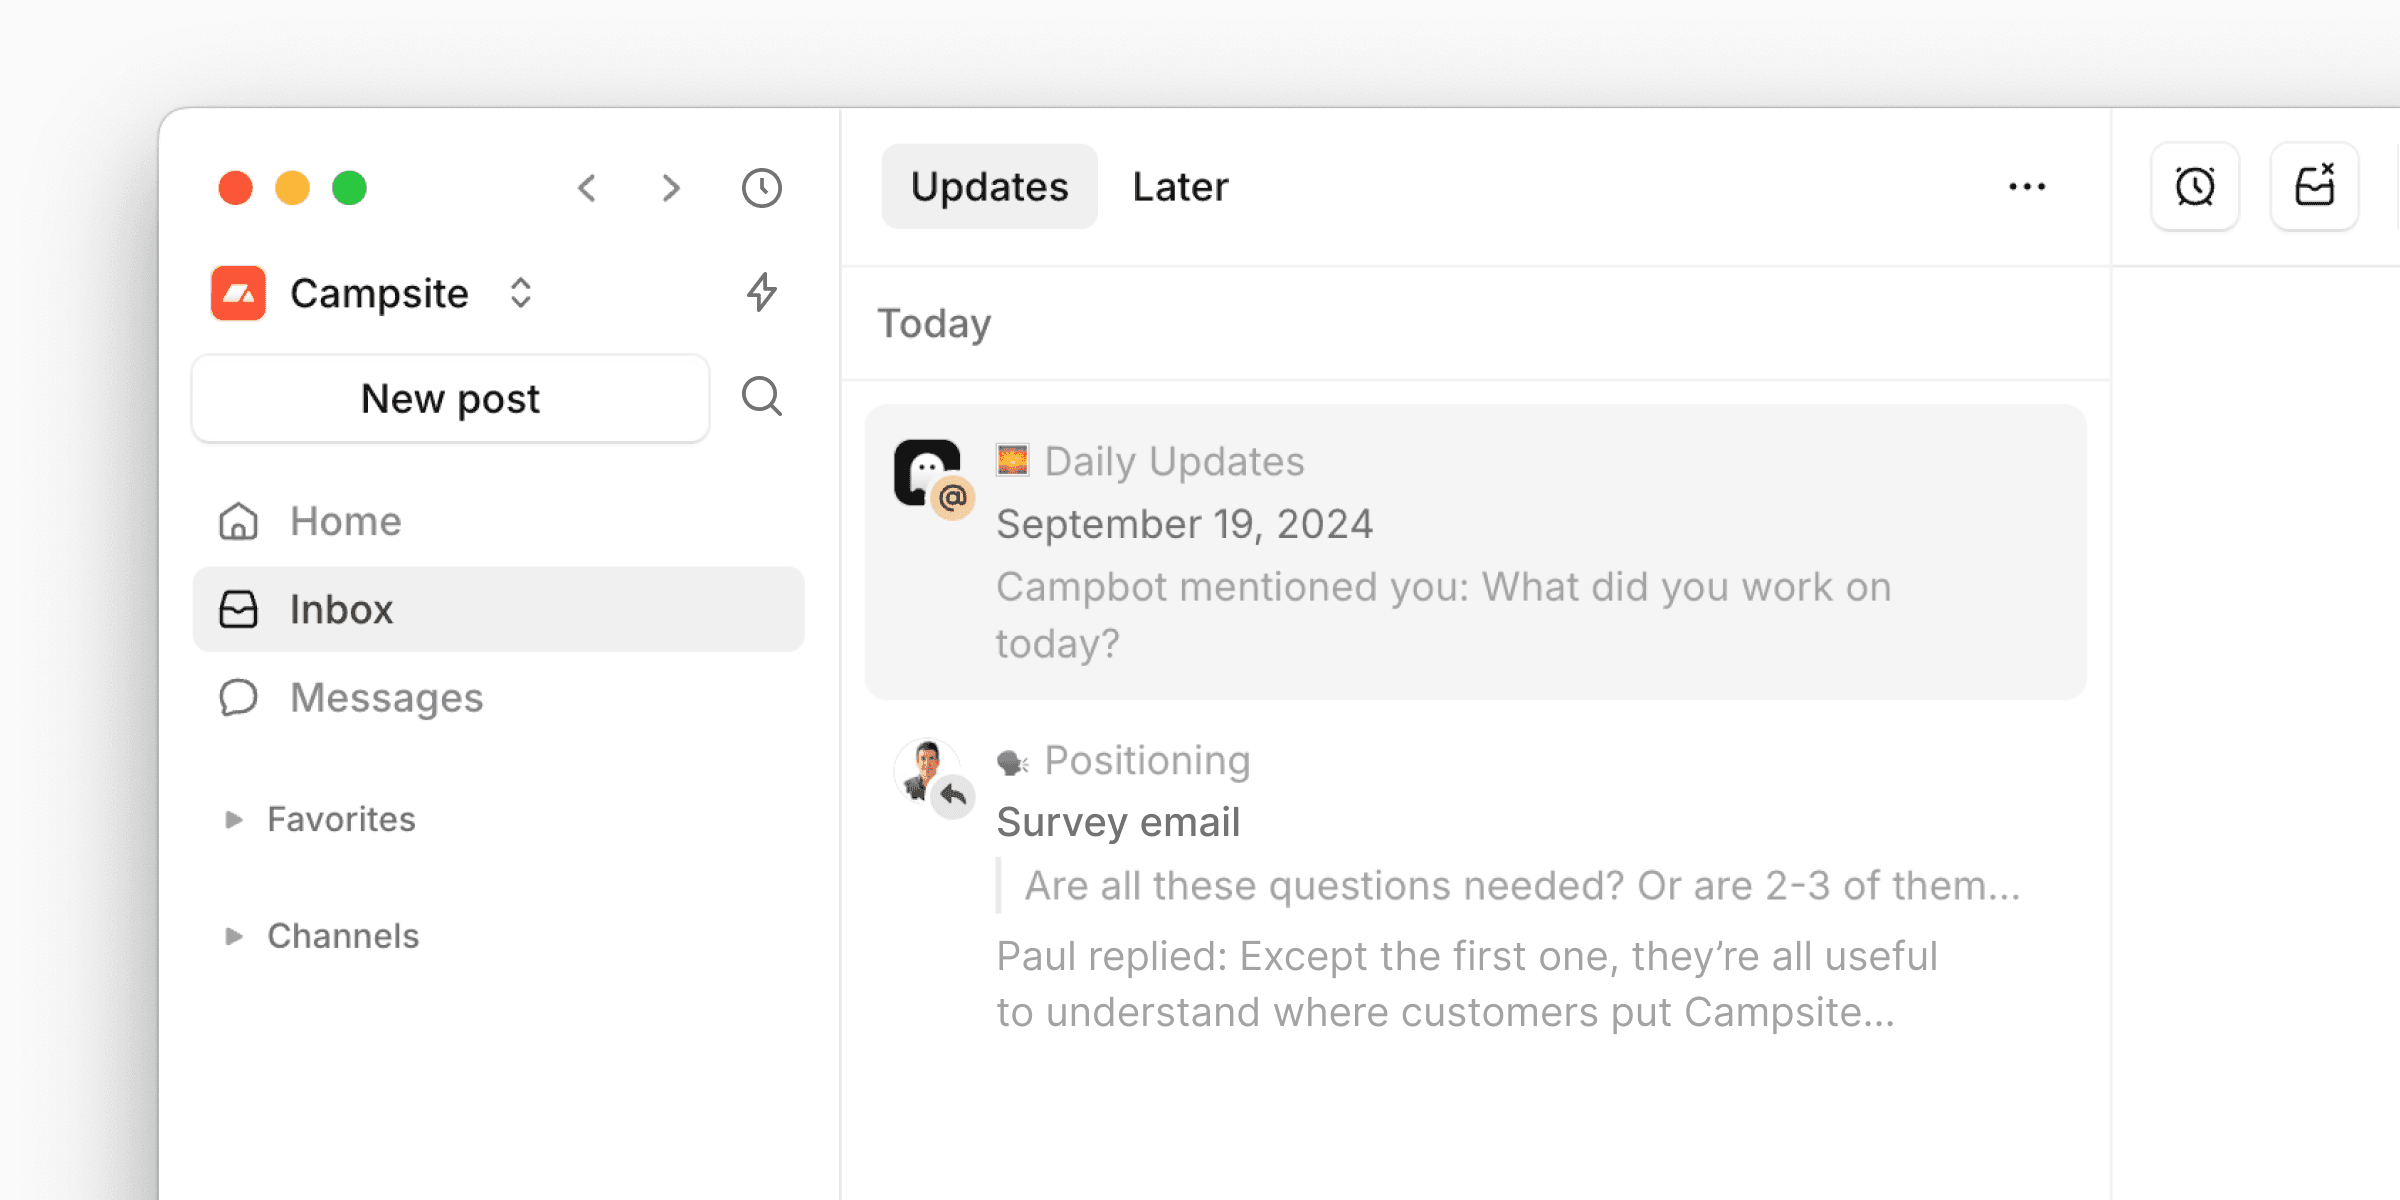
Task: Click the Survey email thread
Action: (1119, 823)
